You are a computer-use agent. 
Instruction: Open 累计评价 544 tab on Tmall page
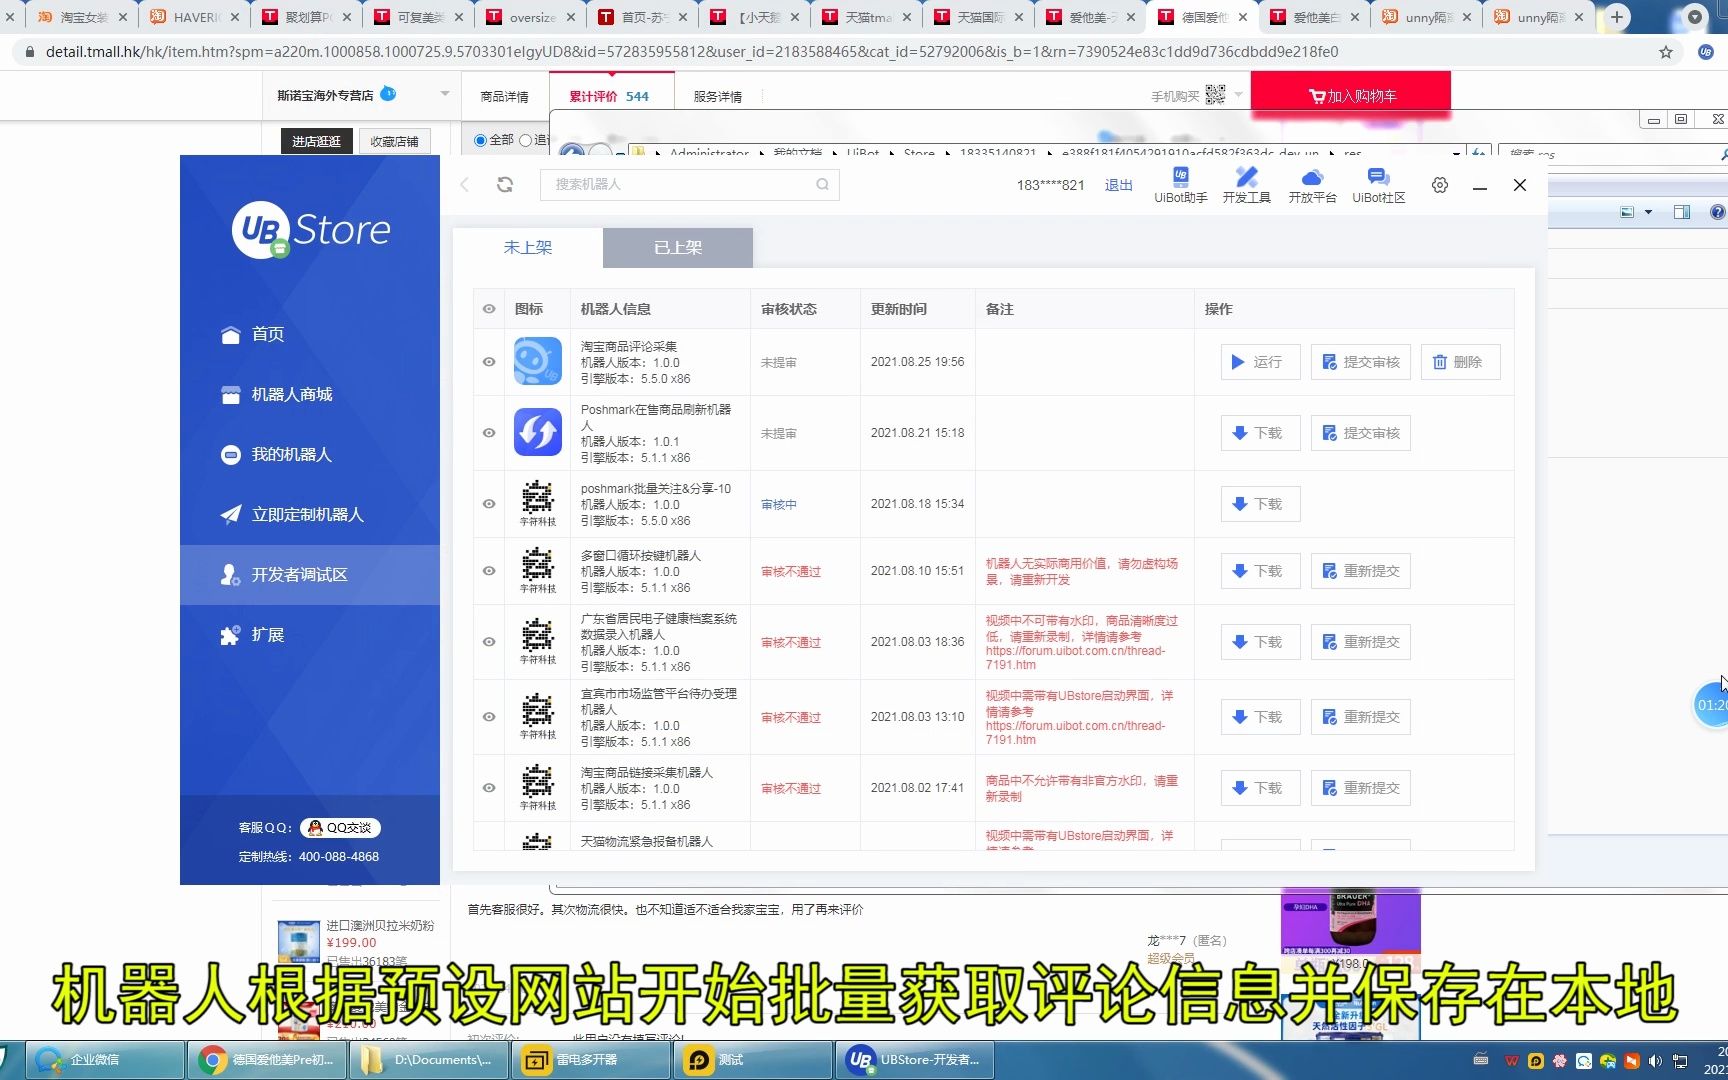609,97
